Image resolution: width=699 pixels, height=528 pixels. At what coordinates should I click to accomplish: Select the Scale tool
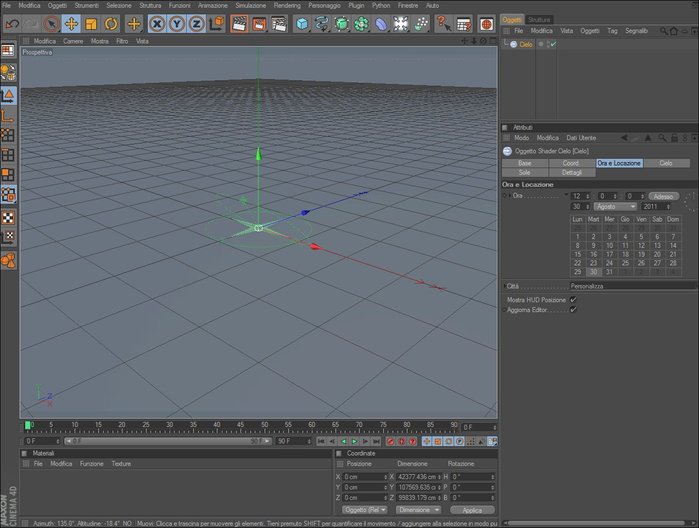pos(91,24)
